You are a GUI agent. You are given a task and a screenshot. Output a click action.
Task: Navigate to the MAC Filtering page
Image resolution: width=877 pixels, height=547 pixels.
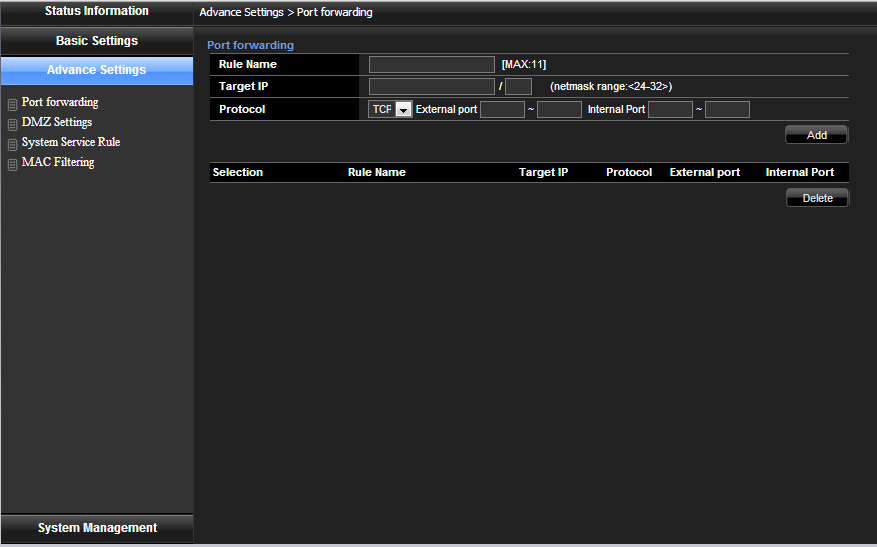pyautogui.click(x=58, y=162)
